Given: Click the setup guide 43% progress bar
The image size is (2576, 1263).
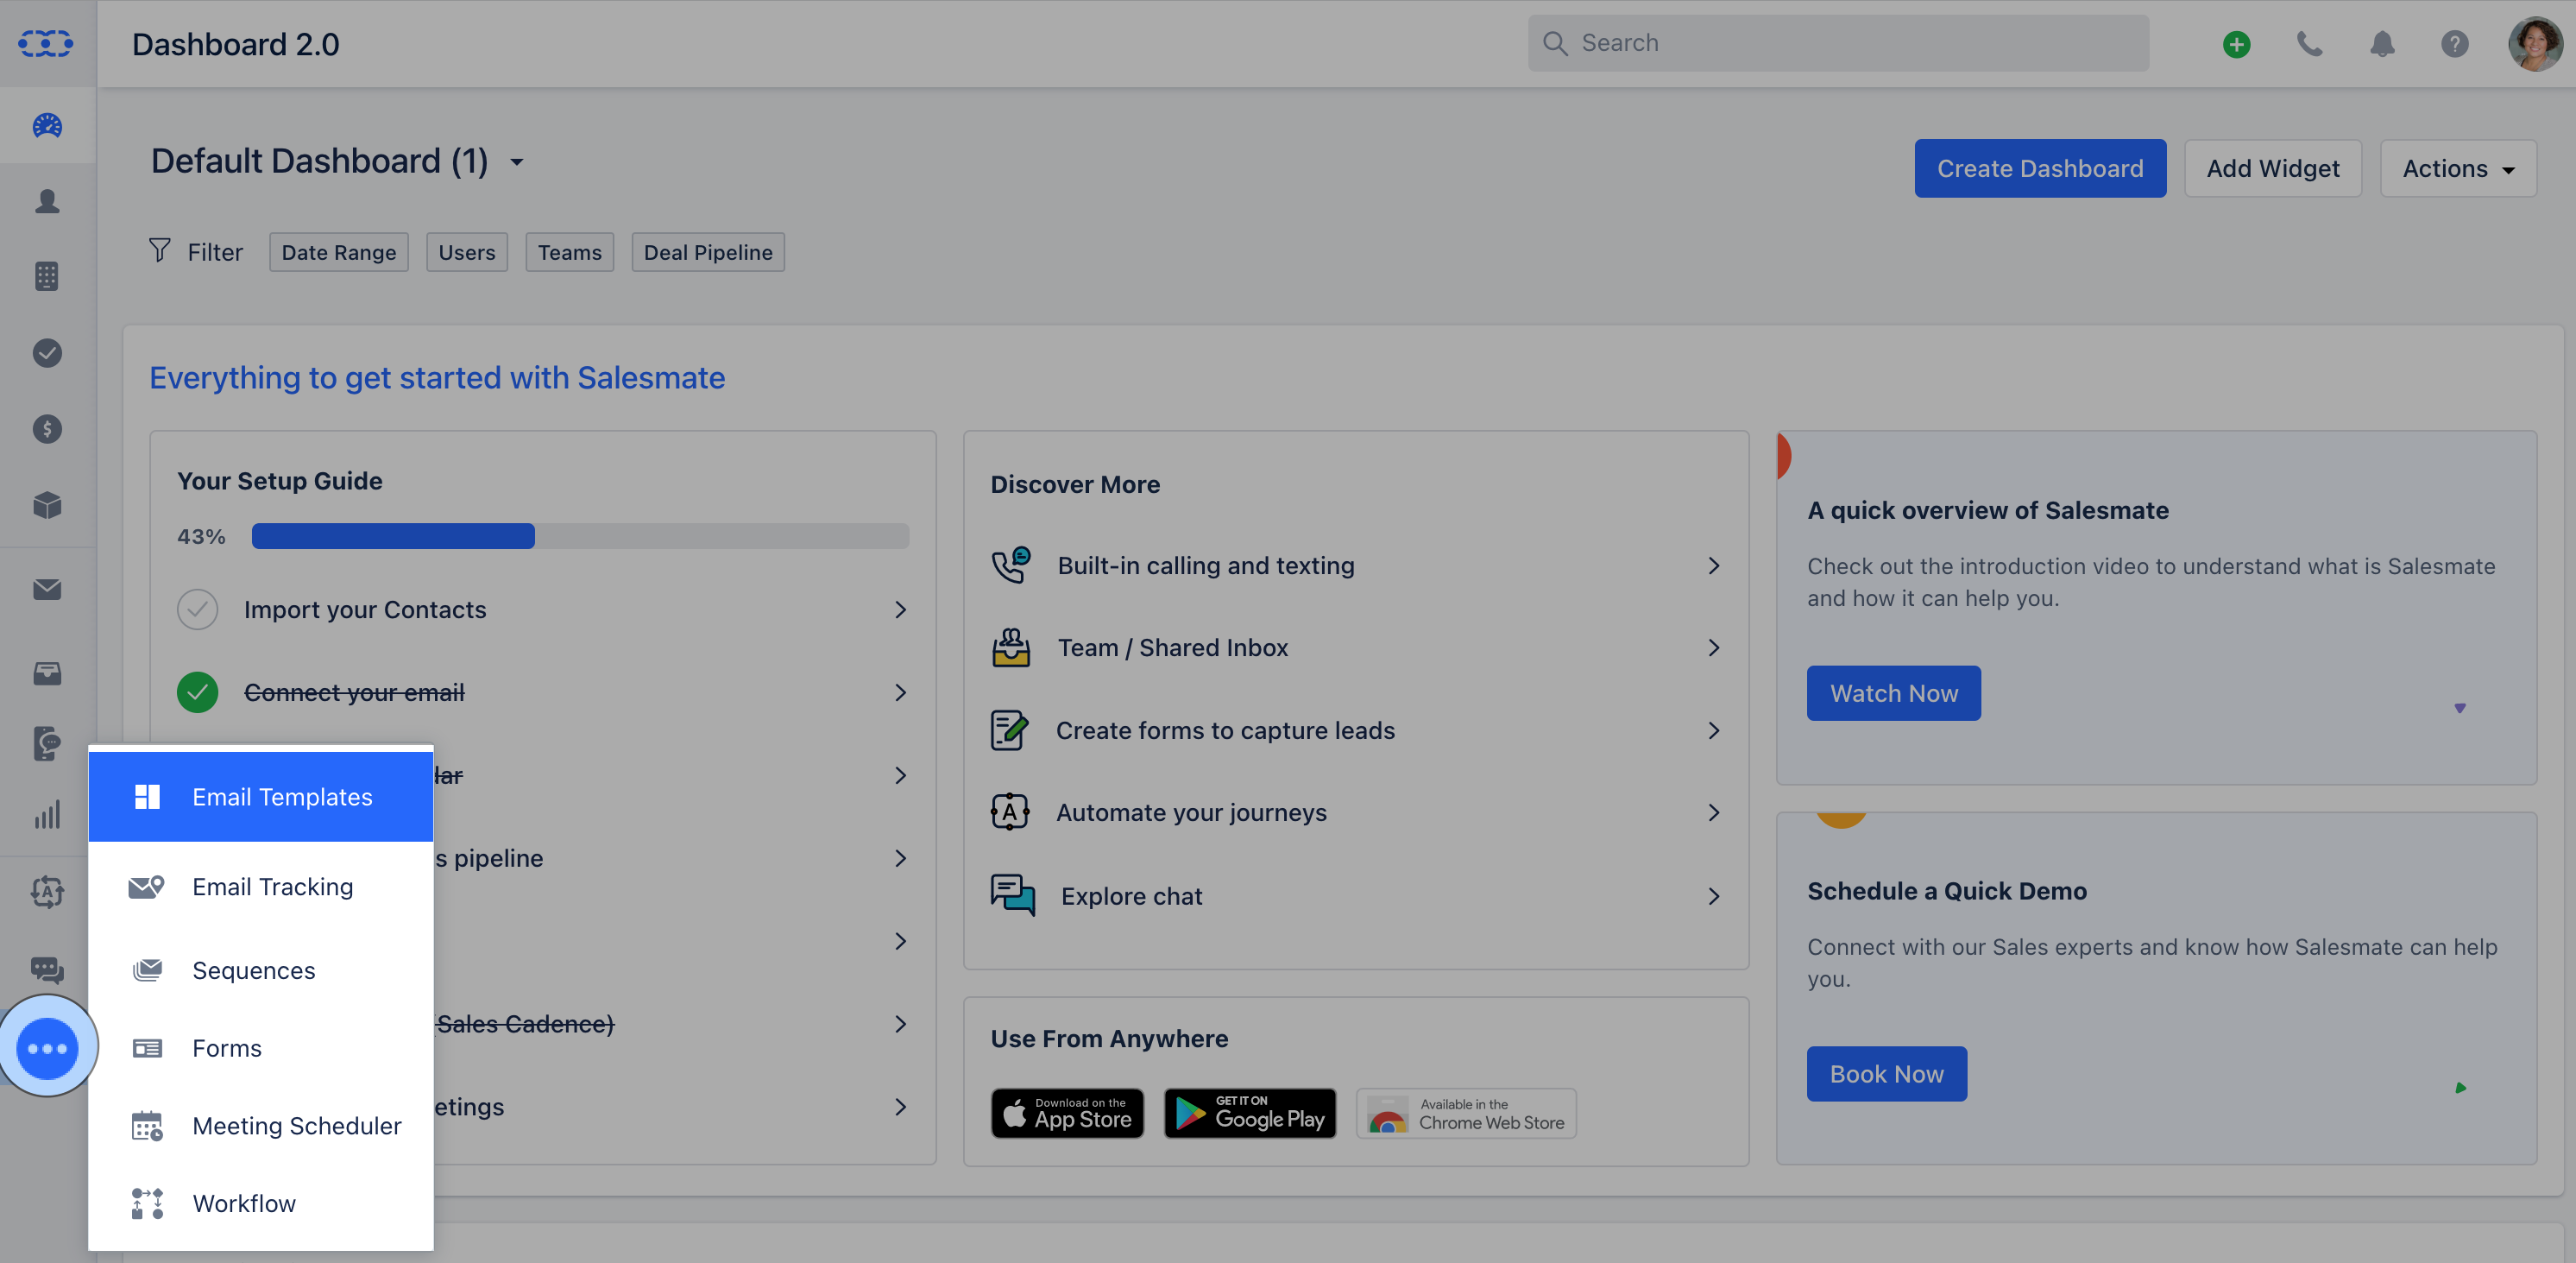Looking at the screenshot, I should click(580, 536).
